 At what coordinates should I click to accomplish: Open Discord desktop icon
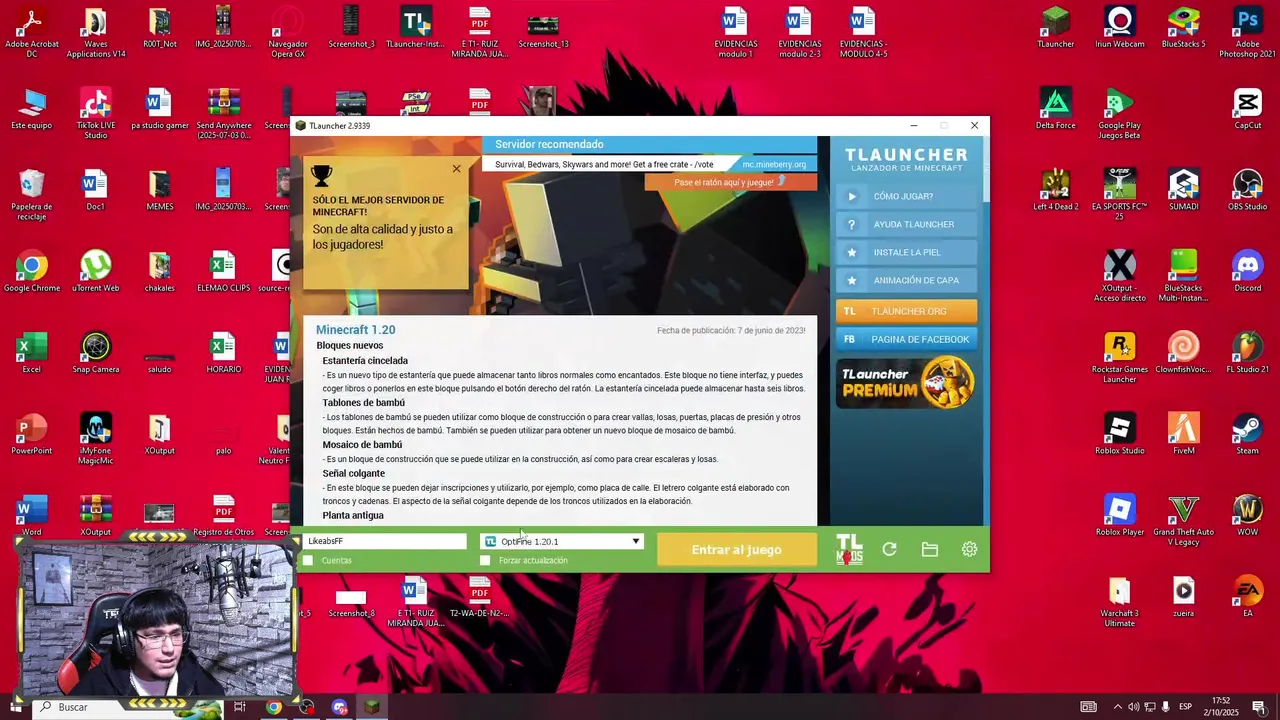1247,271
